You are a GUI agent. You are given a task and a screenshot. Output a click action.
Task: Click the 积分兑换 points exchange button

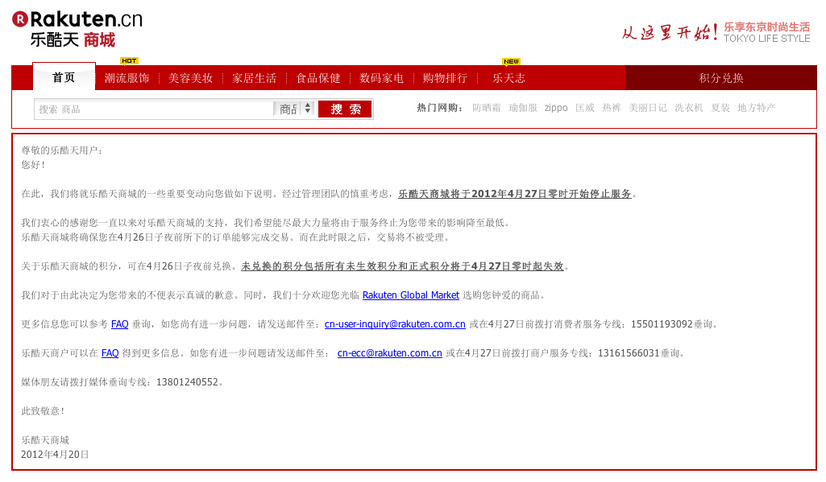click(721, 78)
